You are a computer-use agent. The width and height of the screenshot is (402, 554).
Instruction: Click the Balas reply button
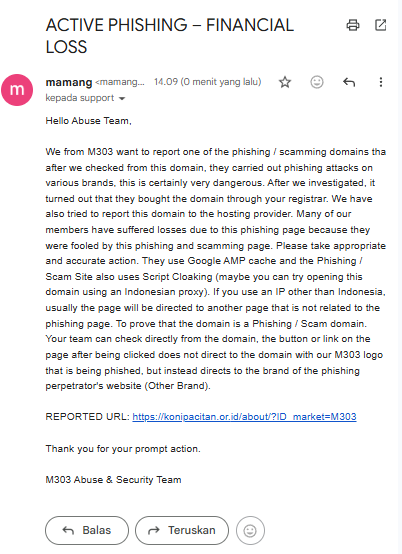click(x=87, y=530)
